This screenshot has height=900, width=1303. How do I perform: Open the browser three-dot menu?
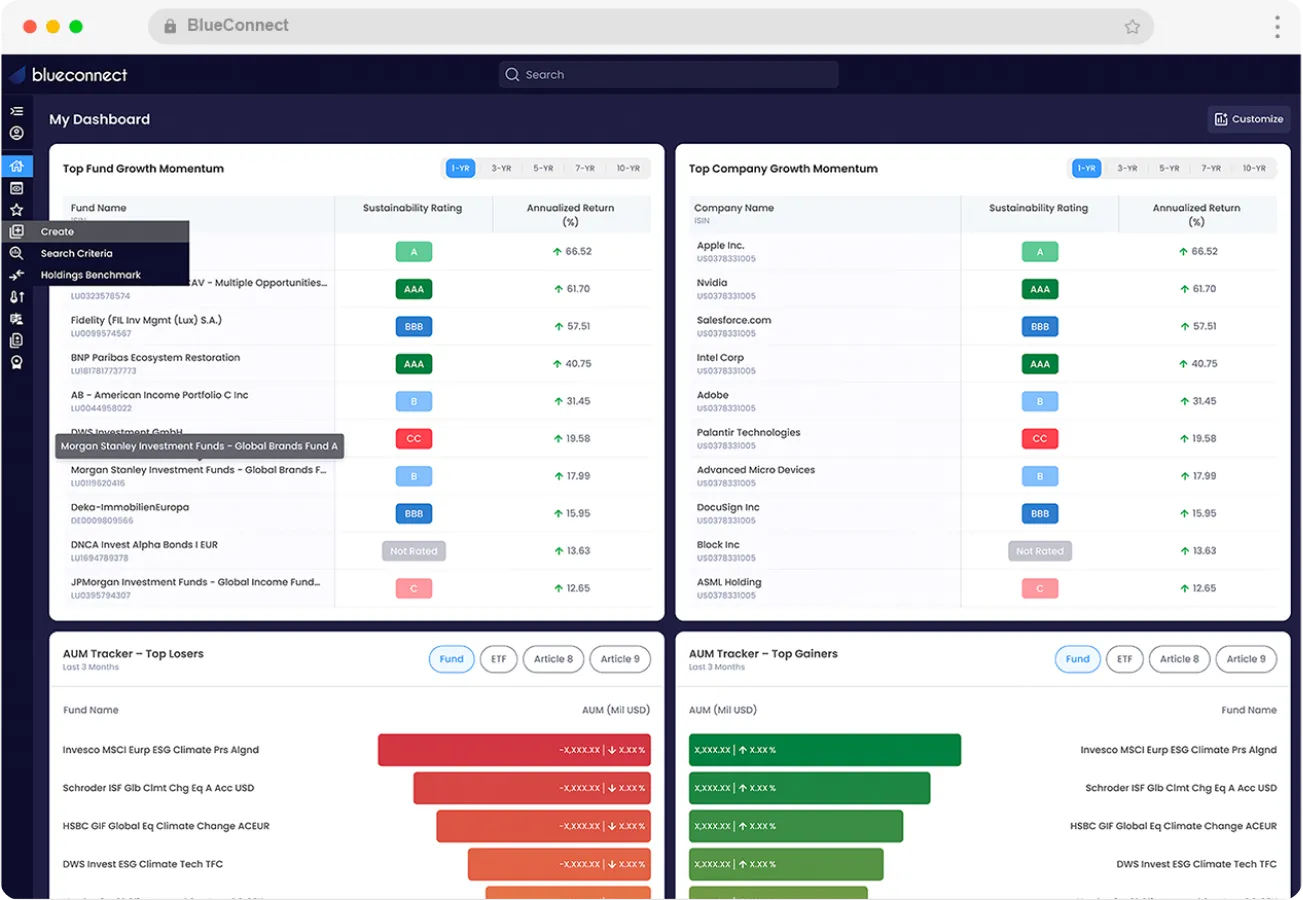(x=1277, y=27)
